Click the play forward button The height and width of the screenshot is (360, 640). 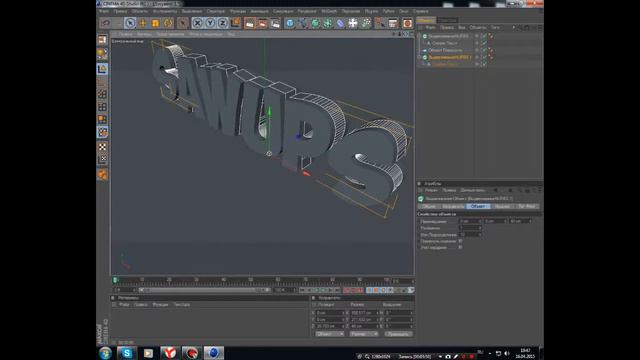(323, 290)
